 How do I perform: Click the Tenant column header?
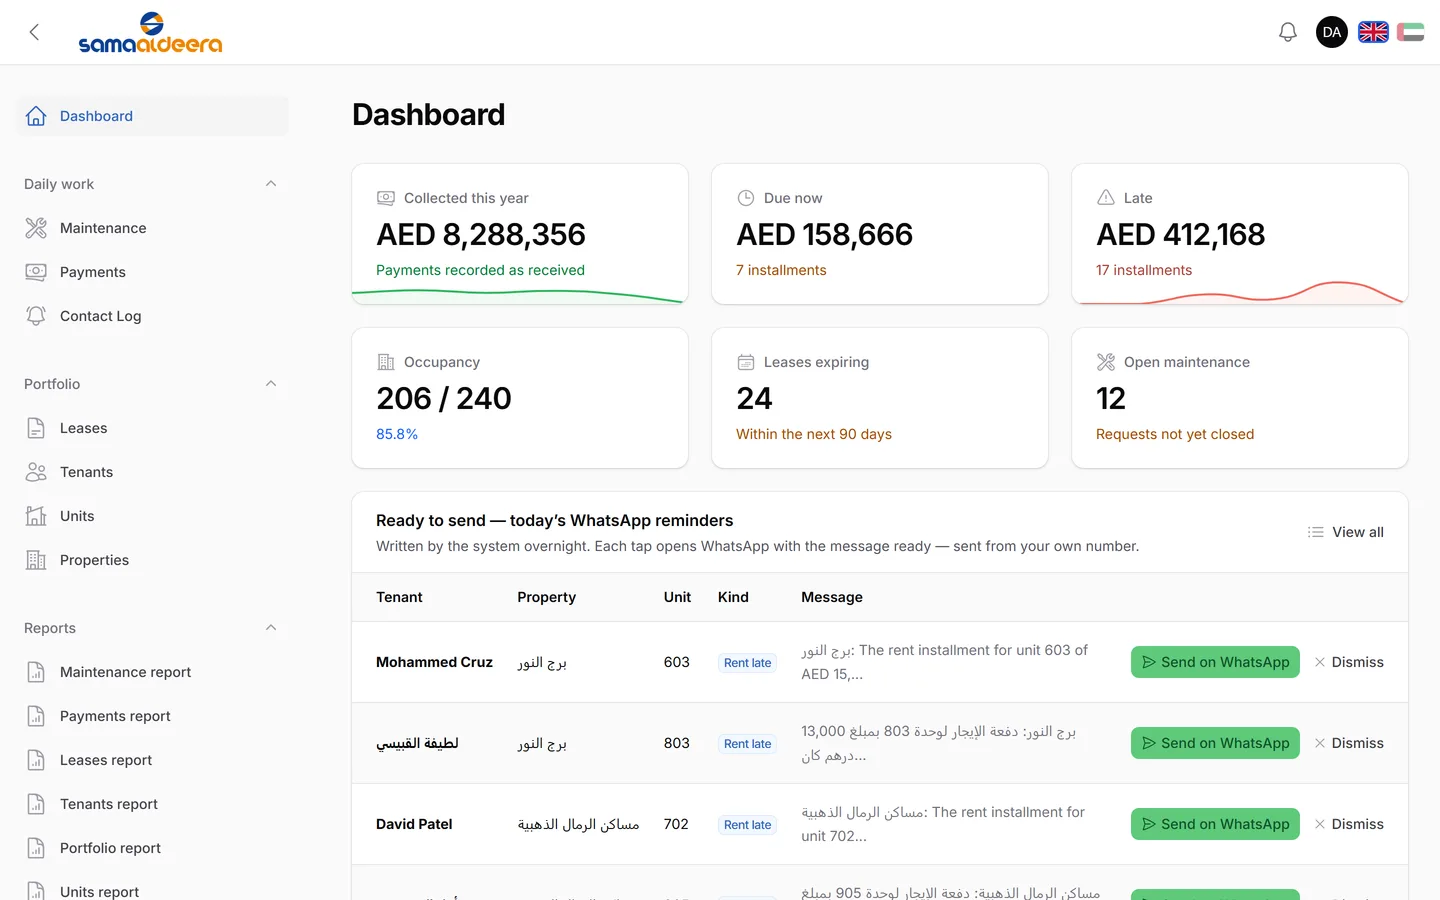(399, 597)
